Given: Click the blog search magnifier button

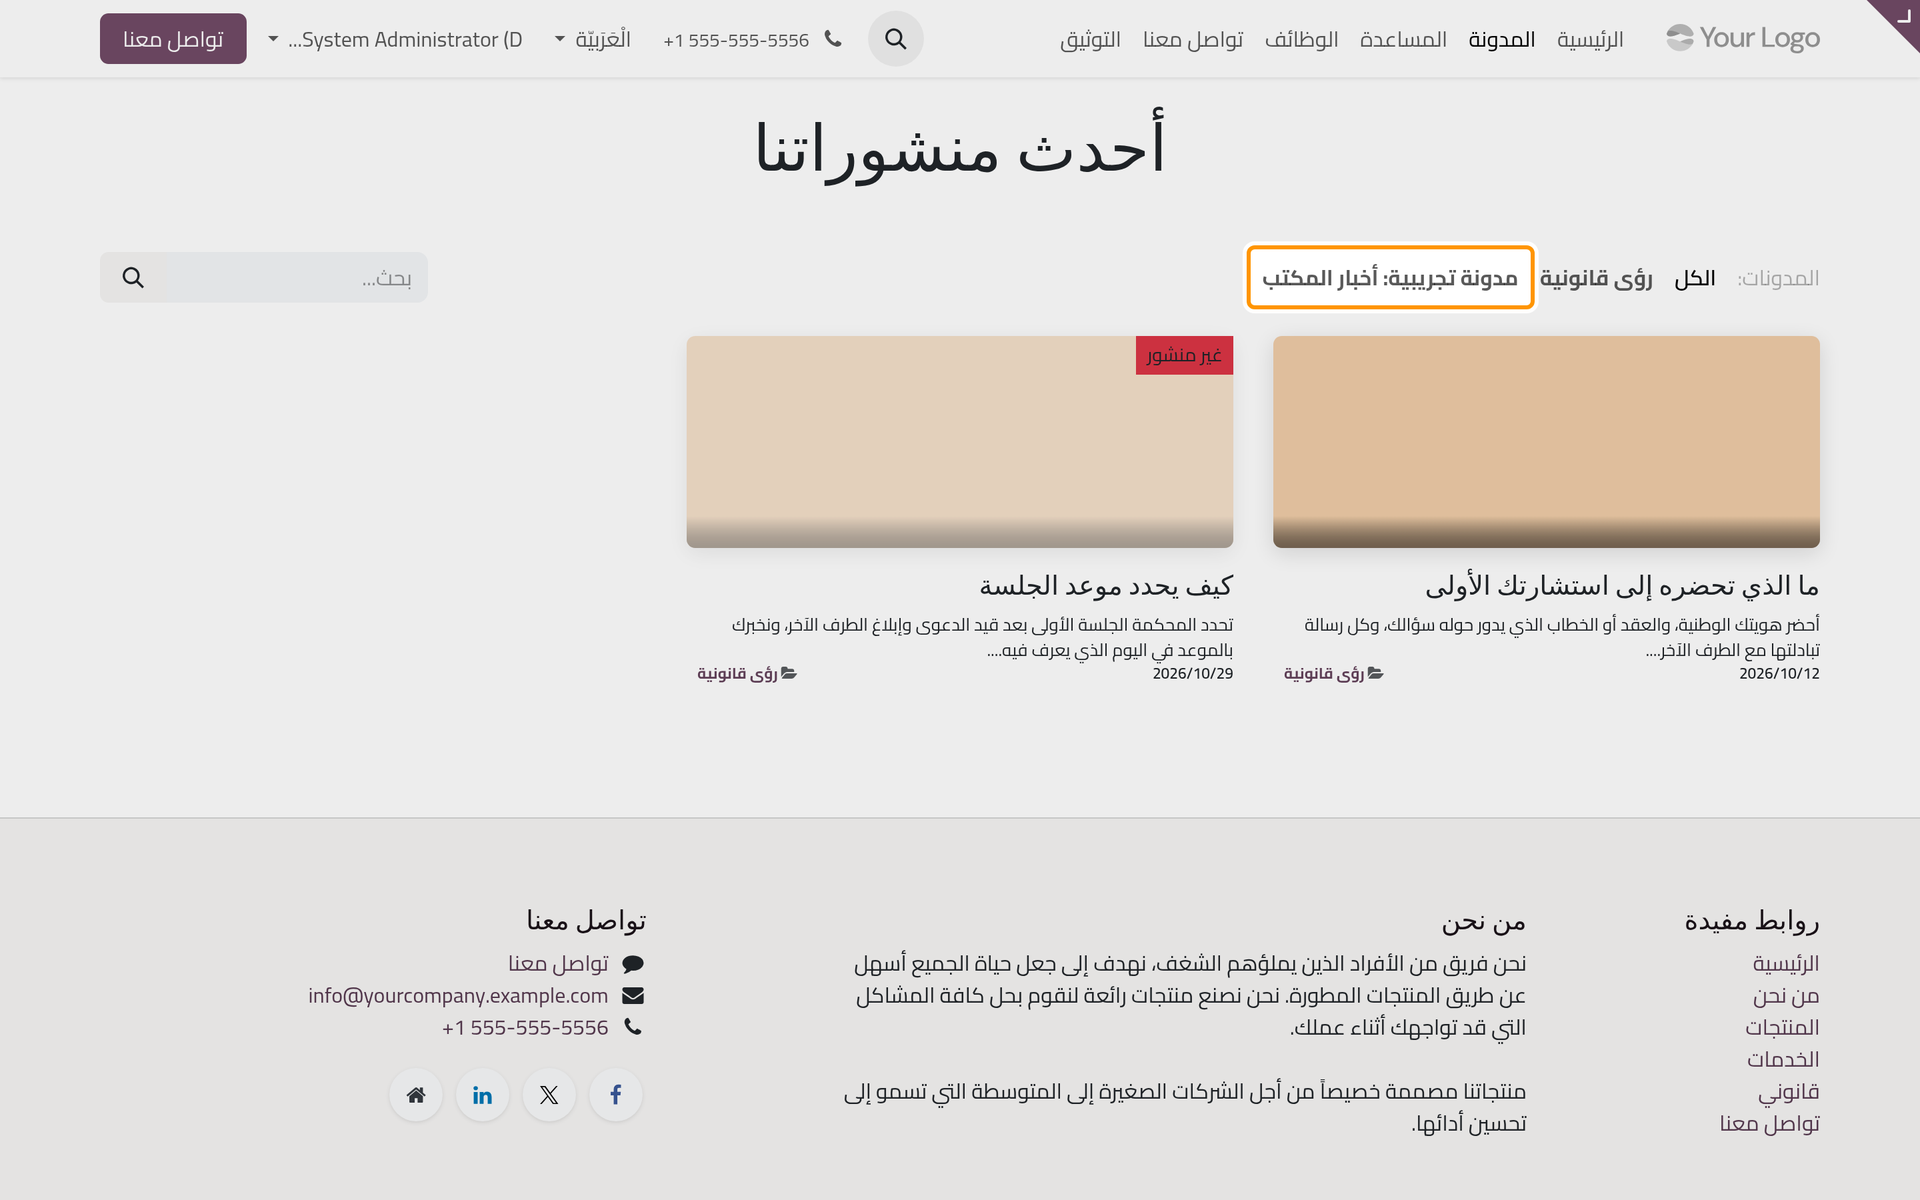Looking at the screenshot, I should click(x=133, y=277).
